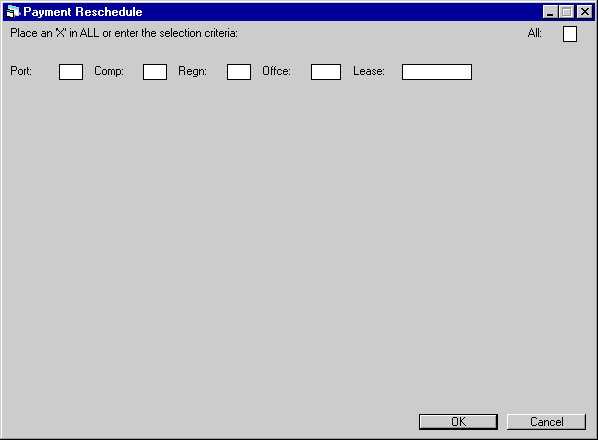This screenshot has width=598, height=440.
Task: Click the disabled maximize button in title bar
Action: tap(566, 12)
